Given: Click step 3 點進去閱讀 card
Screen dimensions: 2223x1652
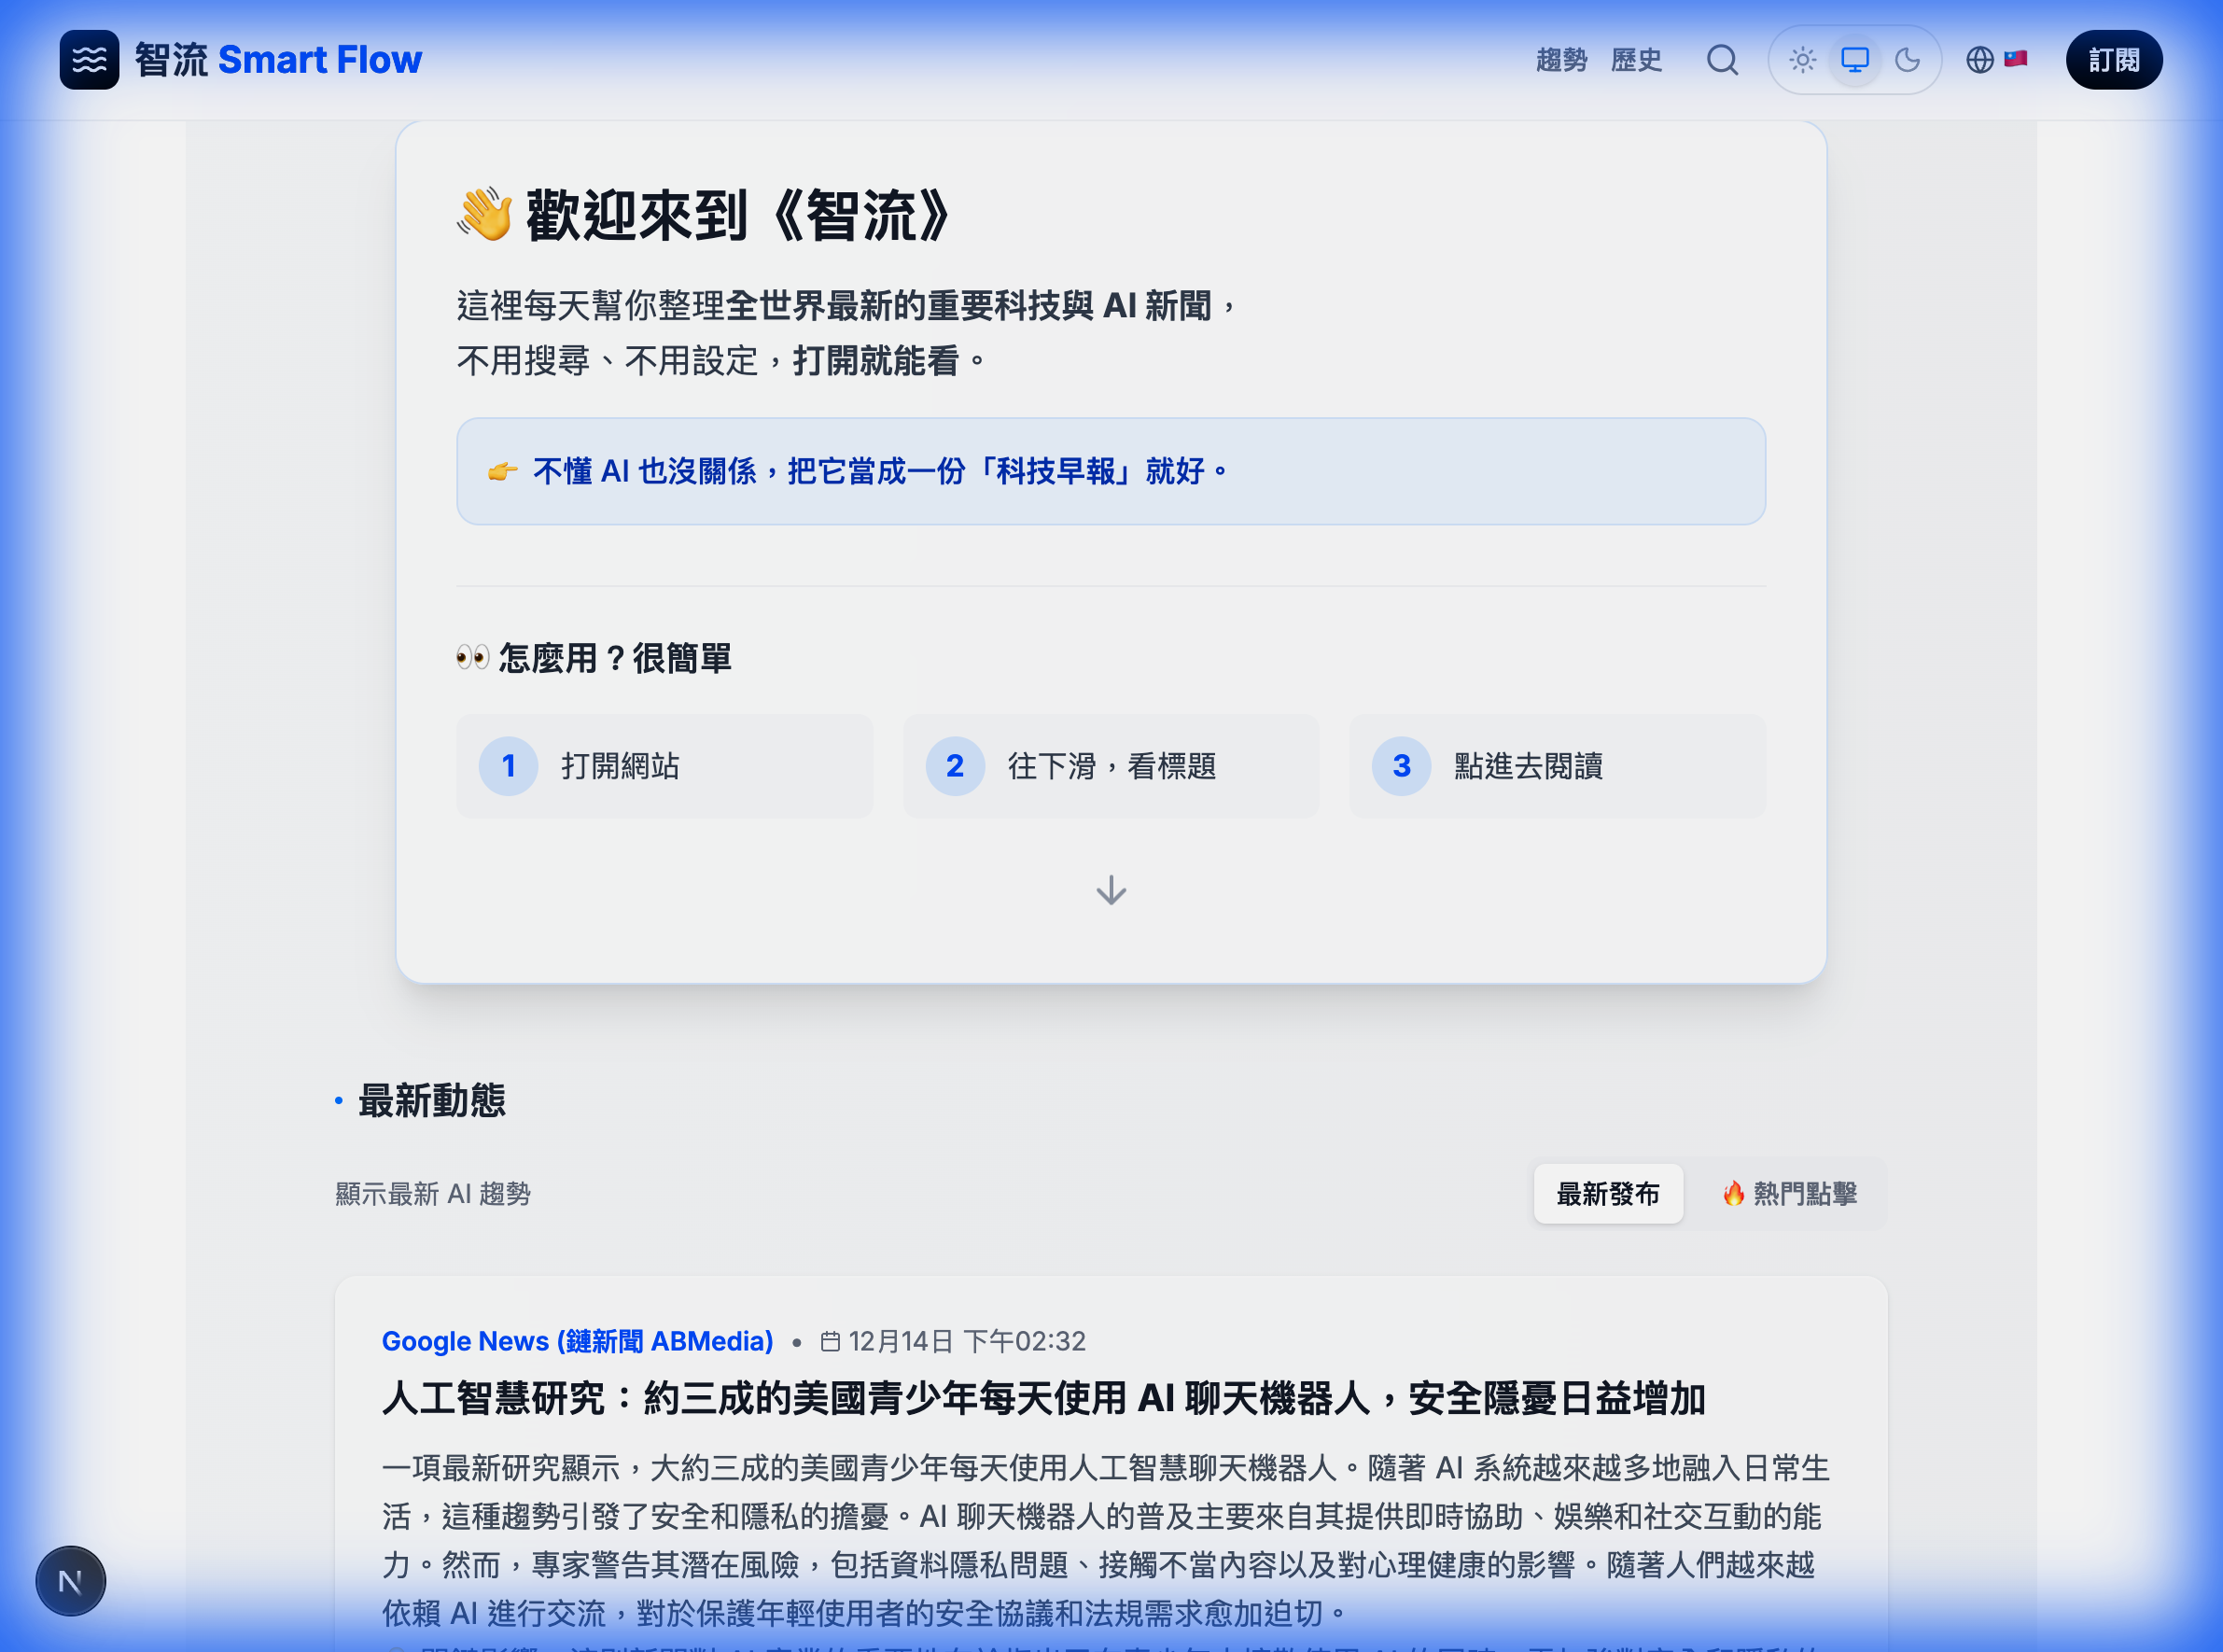Looking at the screenshot, I should pyautogui.click(x=1557, y=766).
